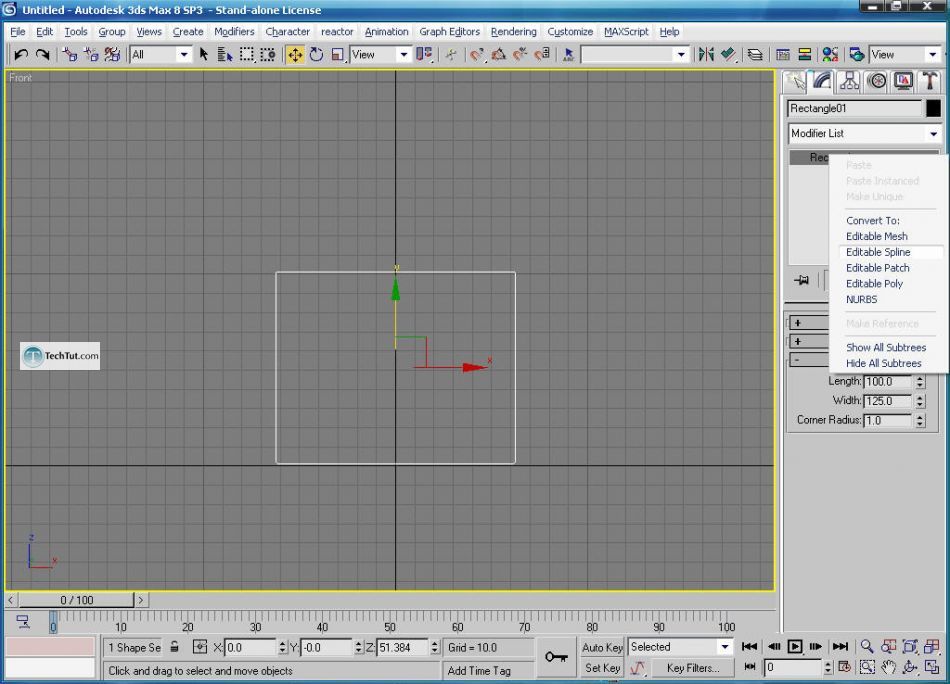Open the Layer Manager
This screenshot has height=684, width=950.
[755, 55]
